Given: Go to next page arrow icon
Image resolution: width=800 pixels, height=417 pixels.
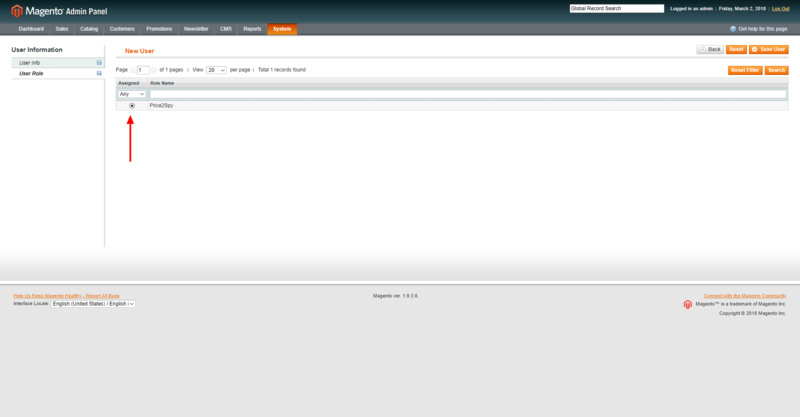Looking at the screenshot, I should (154, 70).
